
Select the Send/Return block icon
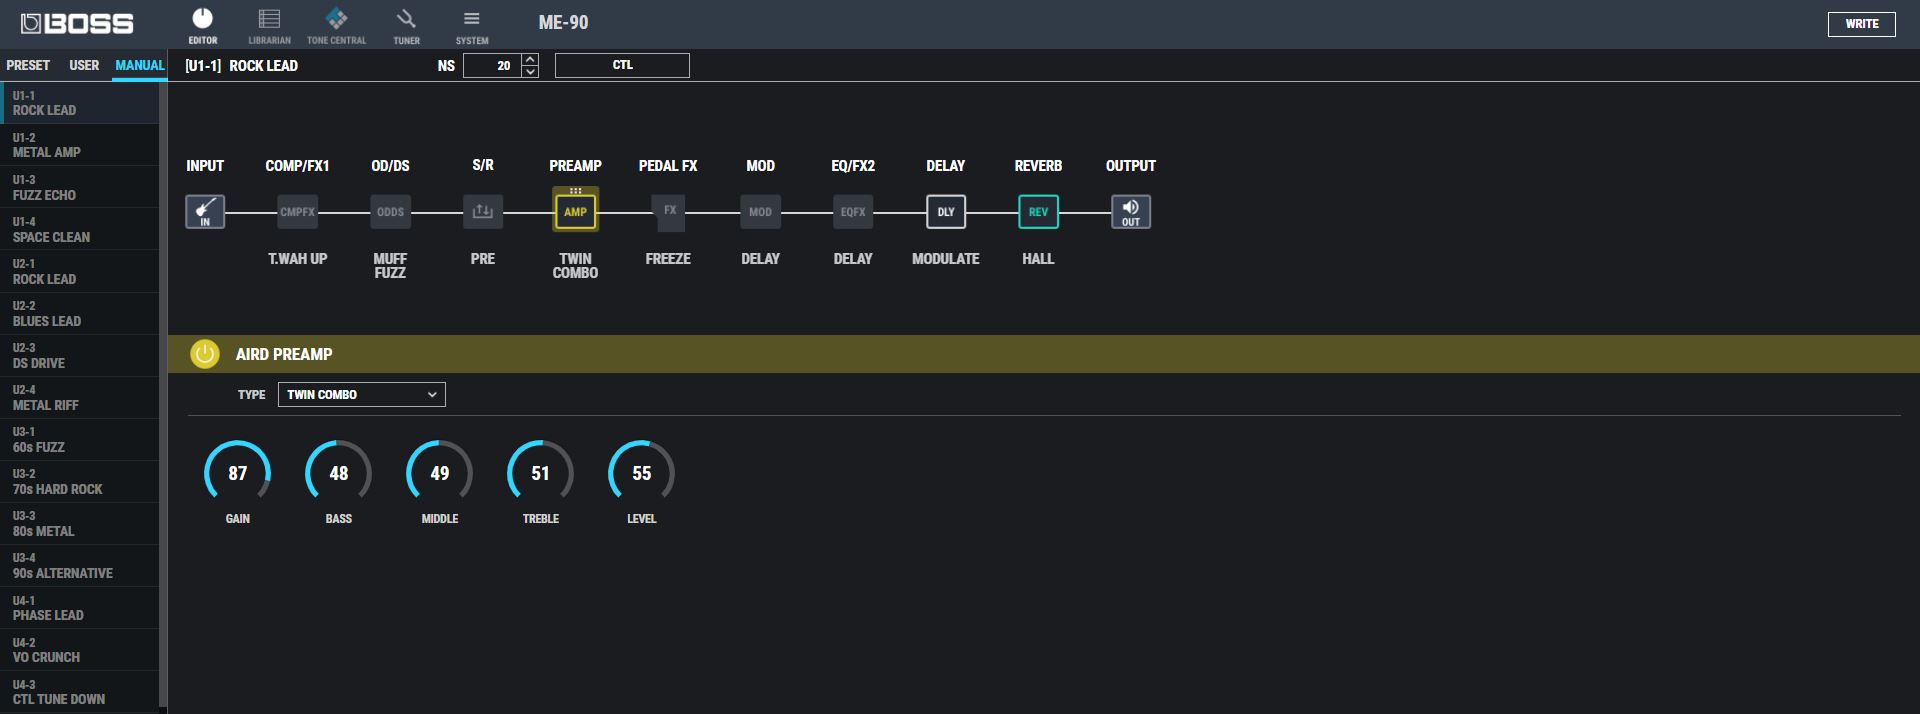click(x=483, y=212)
